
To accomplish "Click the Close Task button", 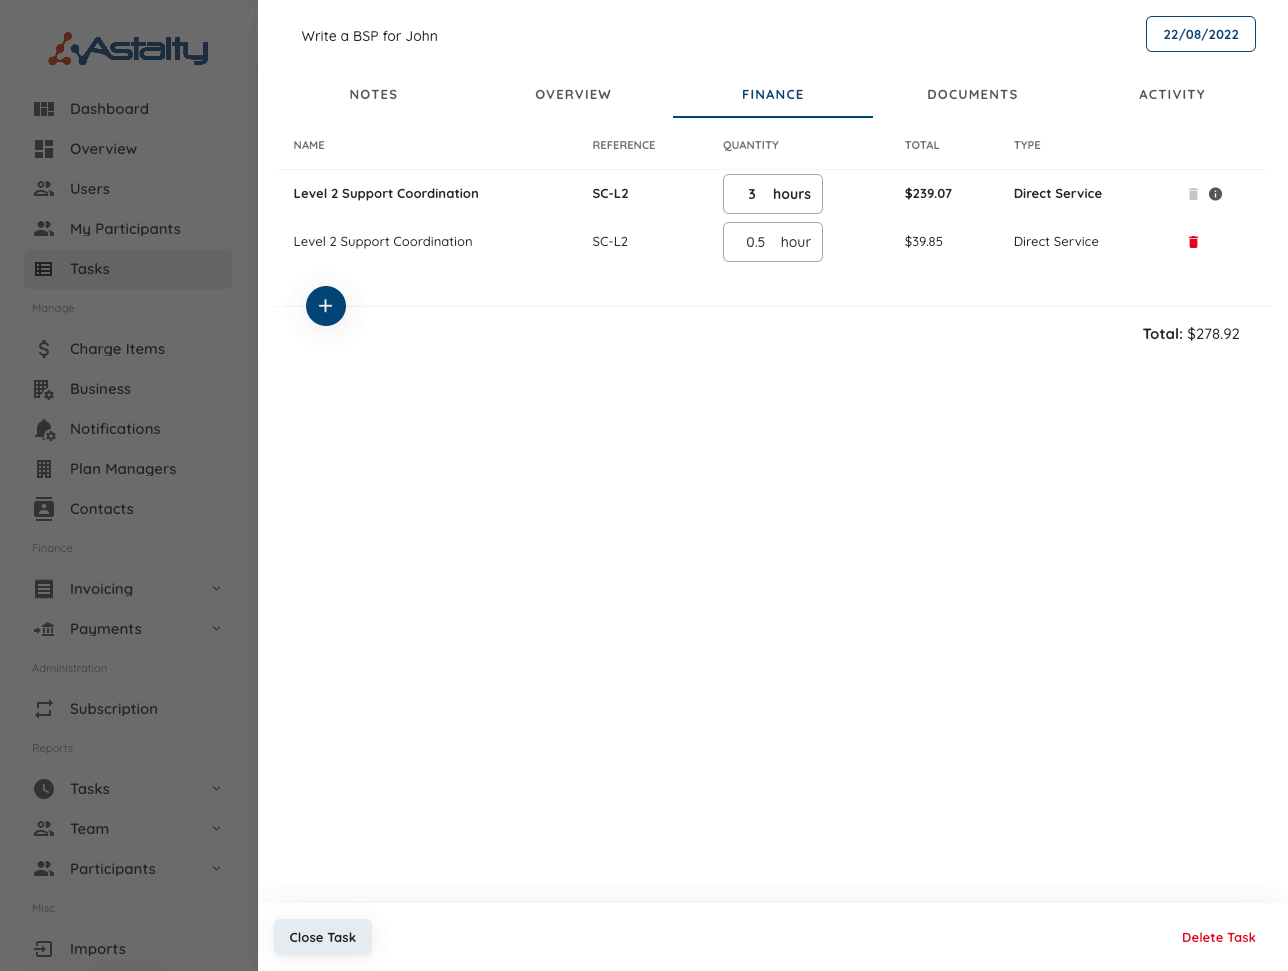I will [x=323, y=937].
